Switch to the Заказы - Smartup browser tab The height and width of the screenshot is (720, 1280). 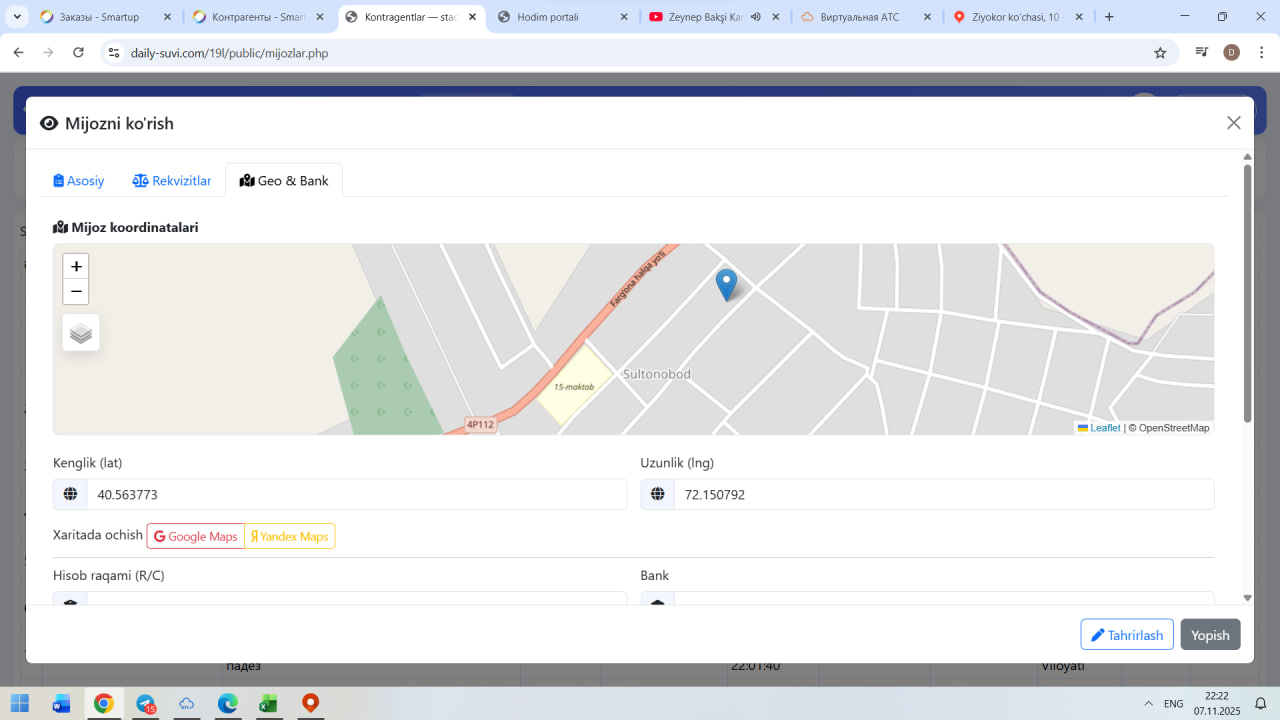point(104,17)
